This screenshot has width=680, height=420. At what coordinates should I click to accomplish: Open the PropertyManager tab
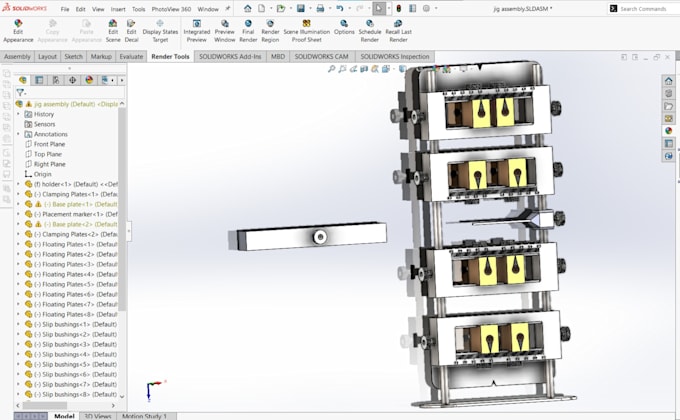(x=39, y=80)
